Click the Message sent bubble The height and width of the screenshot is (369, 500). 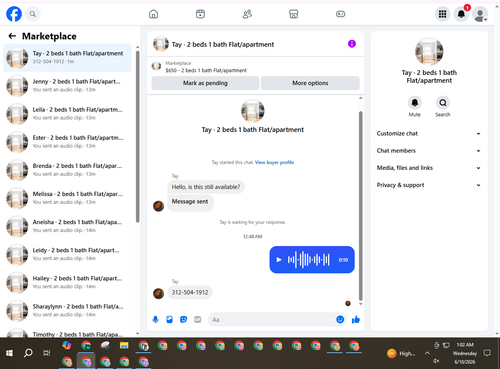(x=190, y=202)
